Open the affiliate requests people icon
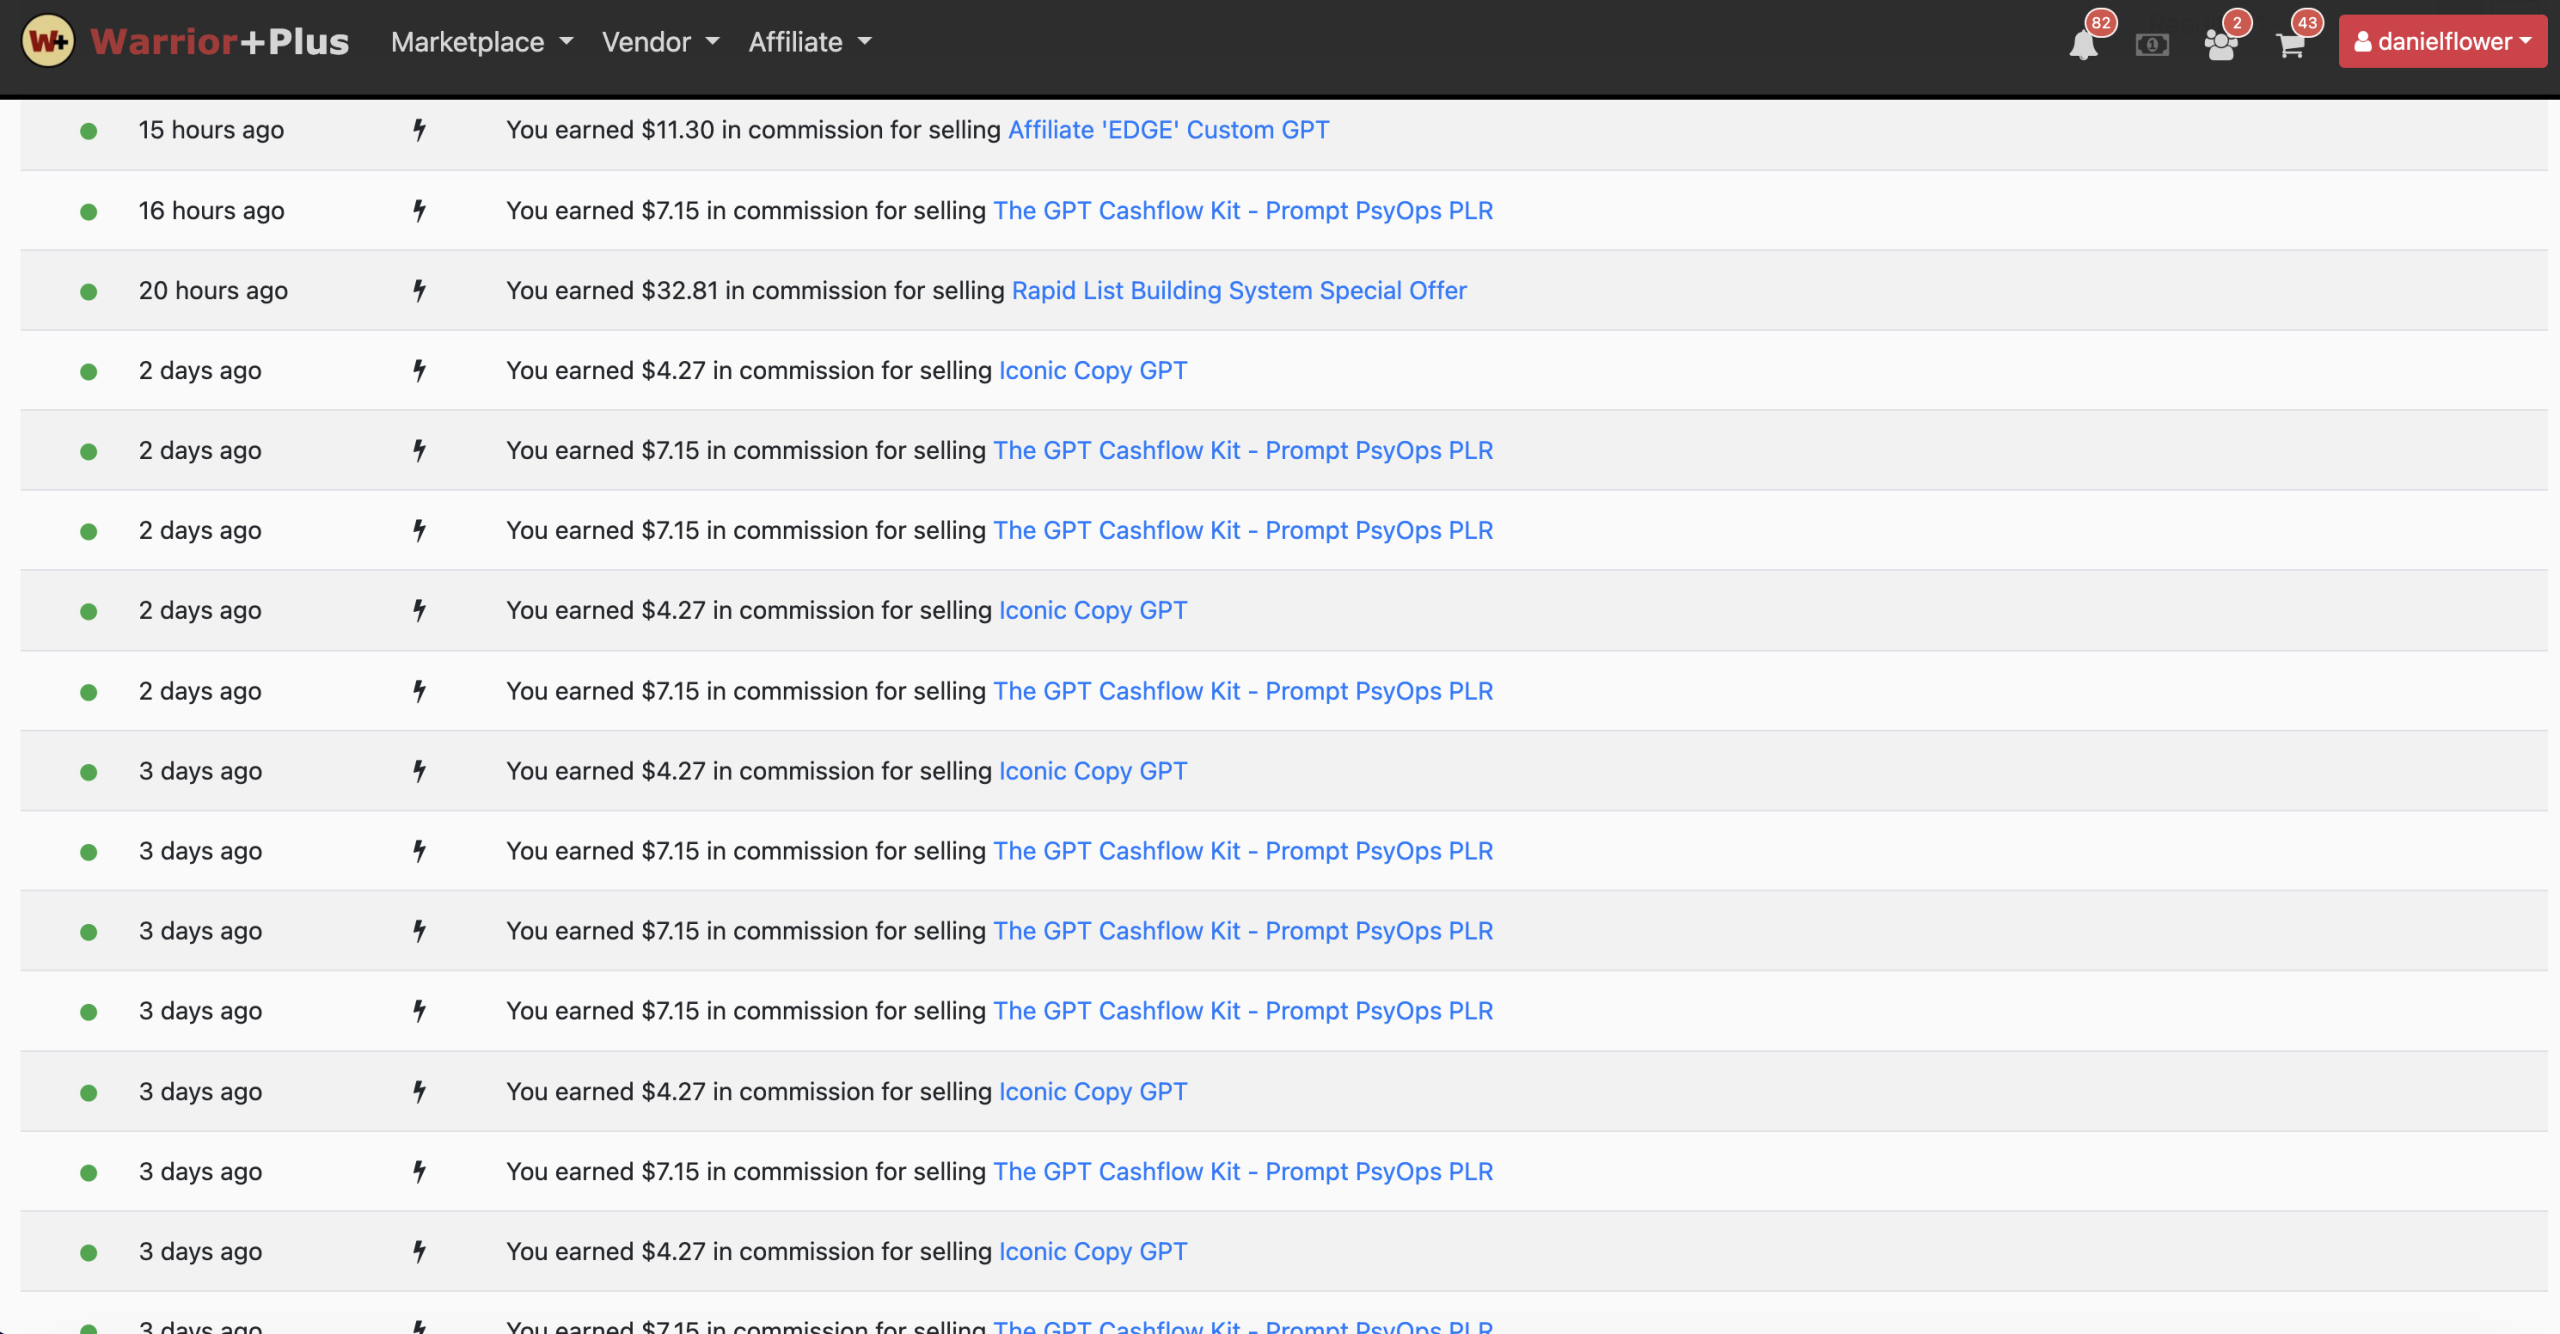 2220,45
